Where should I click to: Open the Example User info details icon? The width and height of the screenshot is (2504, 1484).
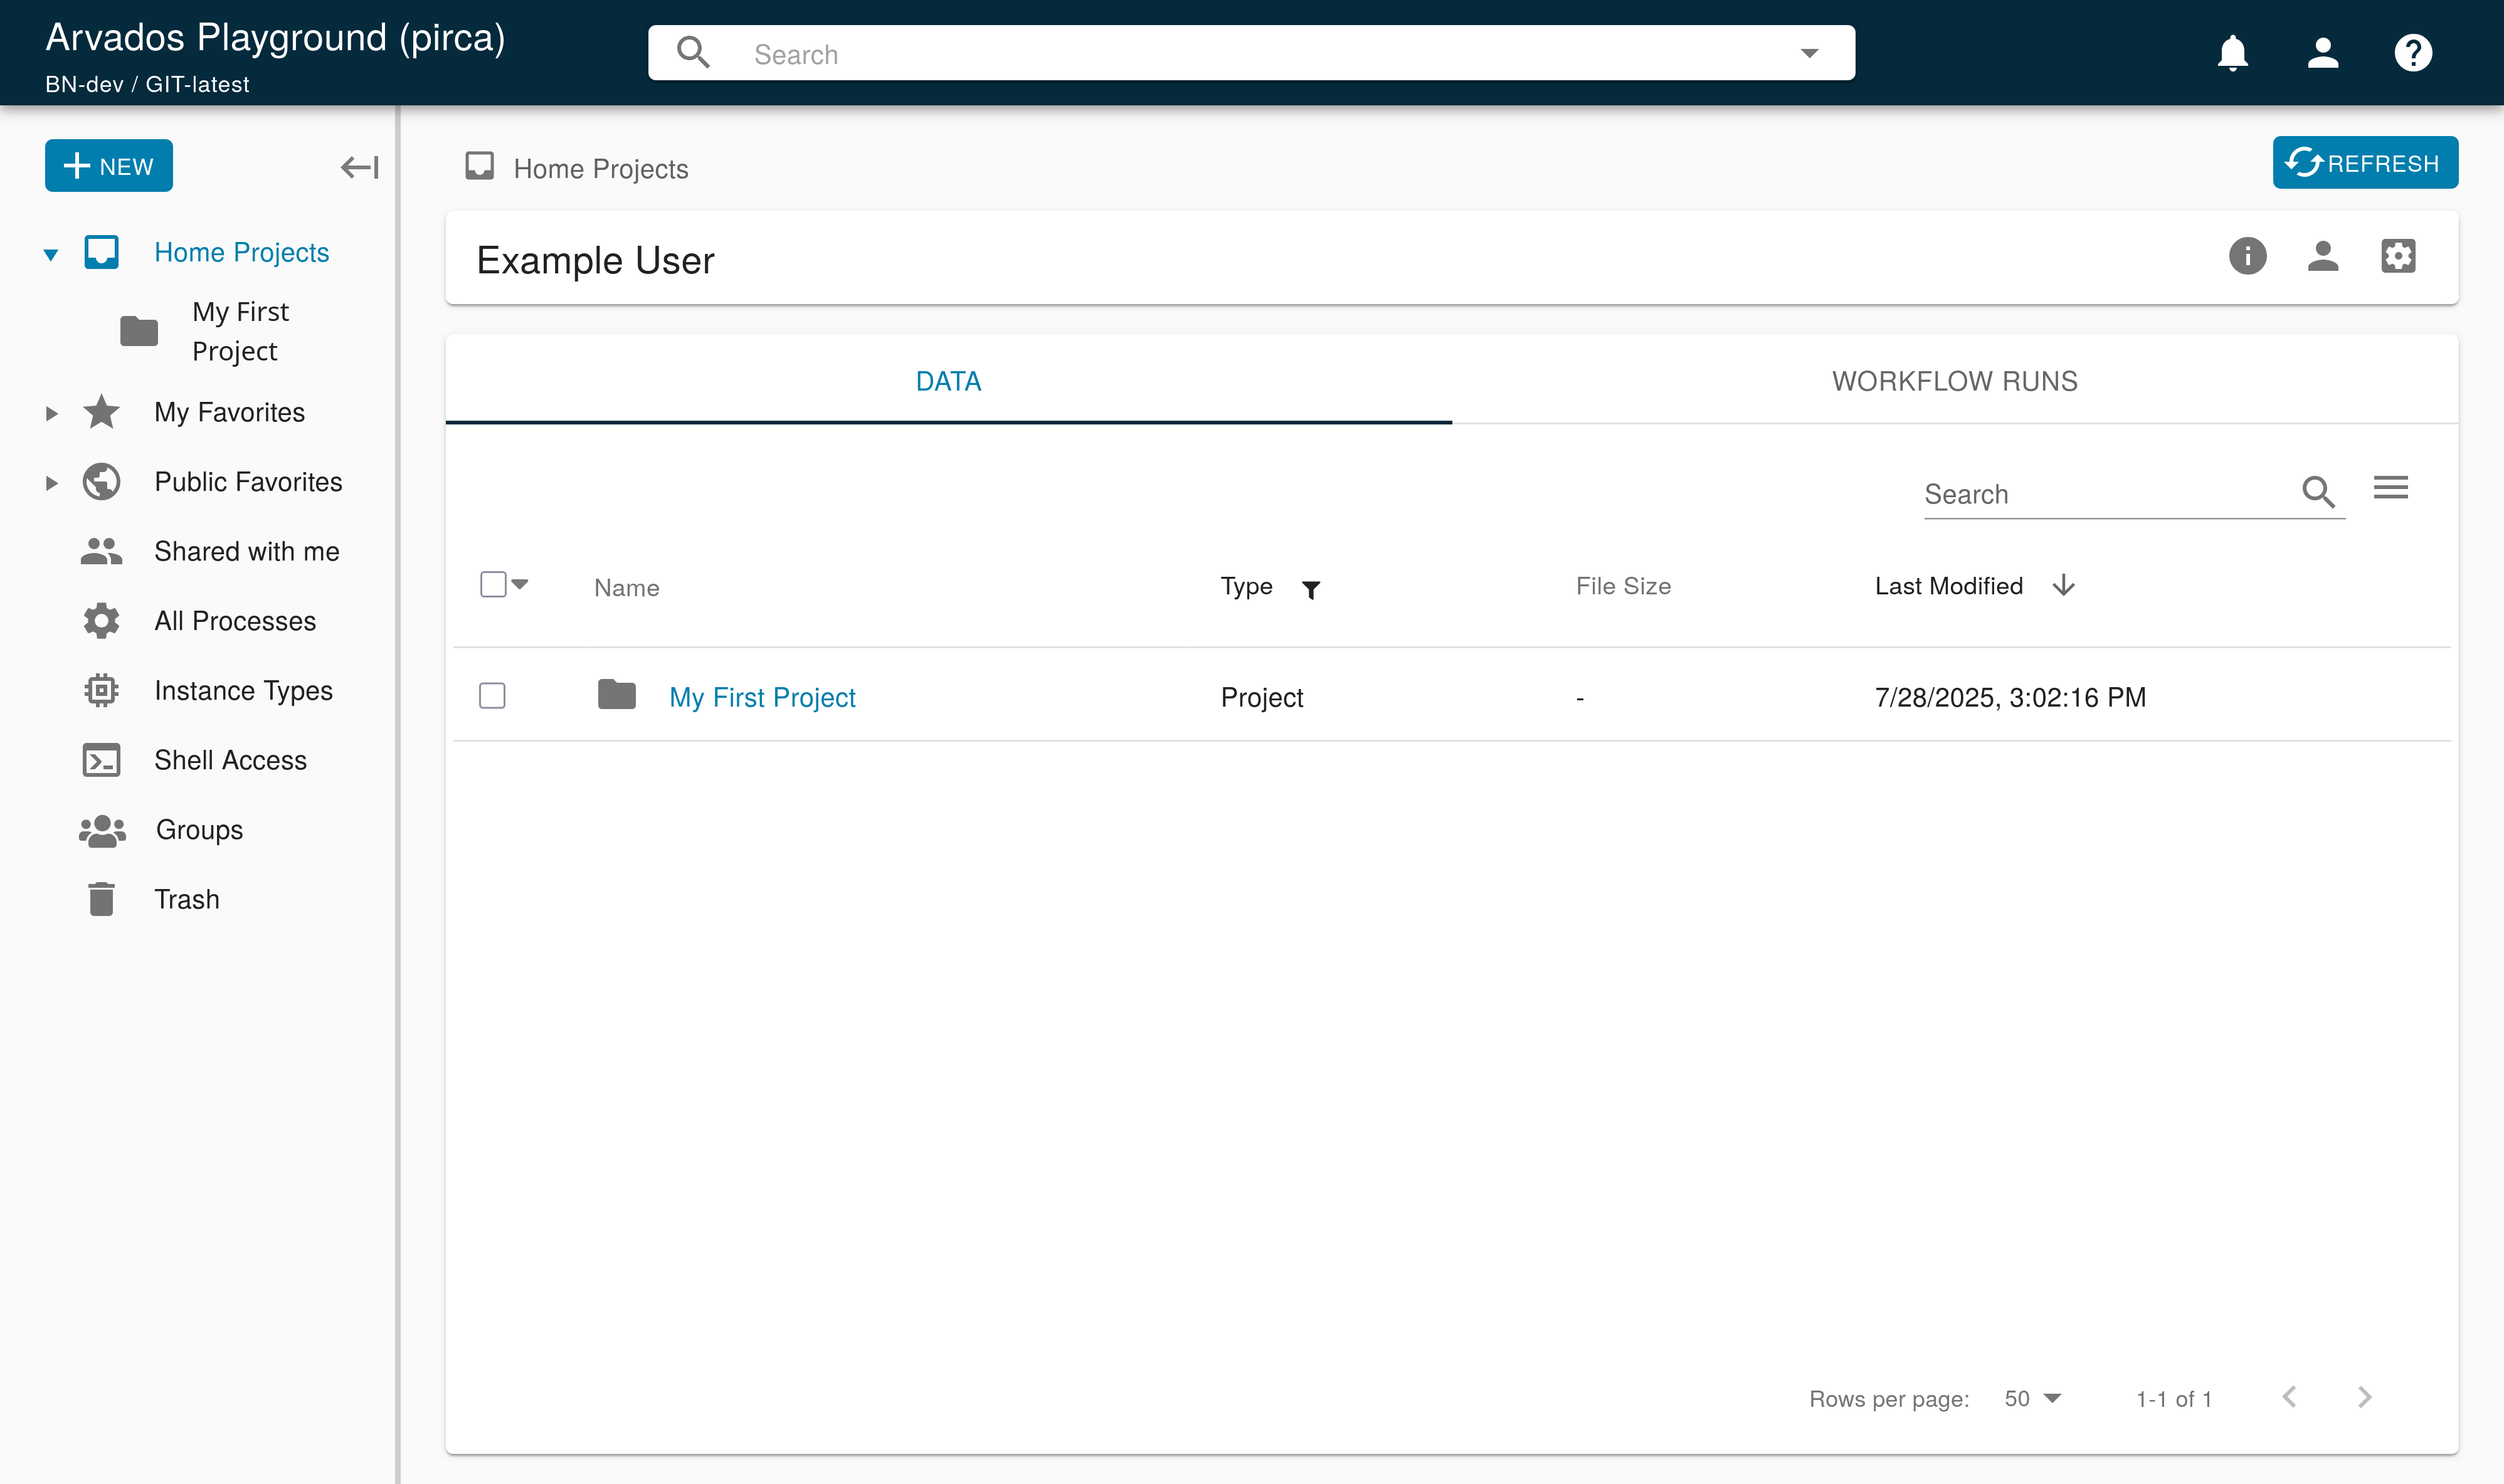(2247, 257)
